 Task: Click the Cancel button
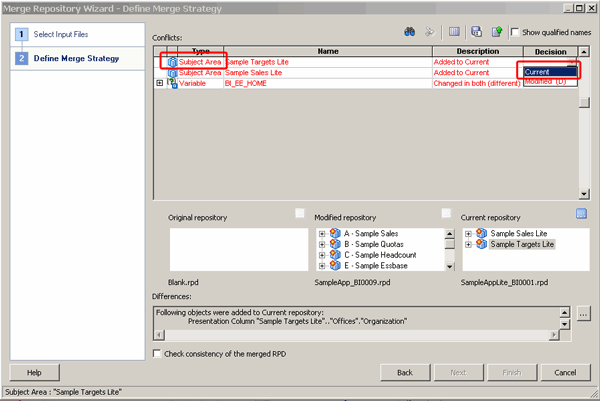[x=565, y=373]
